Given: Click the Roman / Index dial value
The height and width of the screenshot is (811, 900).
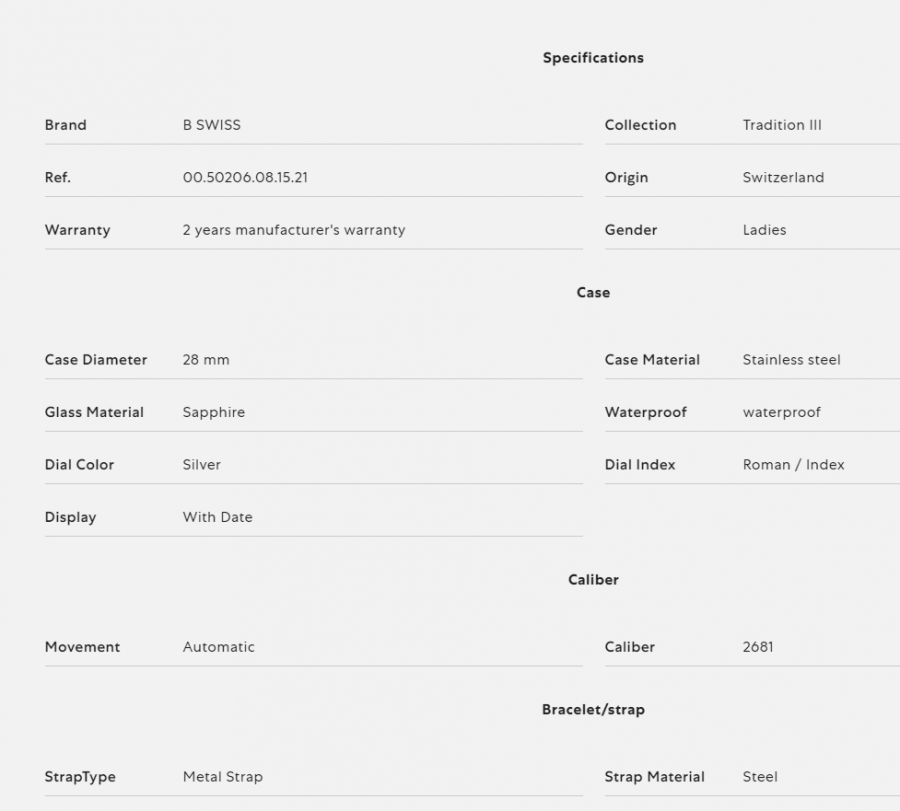Looking at the screenshot, I should pos(793,465).
